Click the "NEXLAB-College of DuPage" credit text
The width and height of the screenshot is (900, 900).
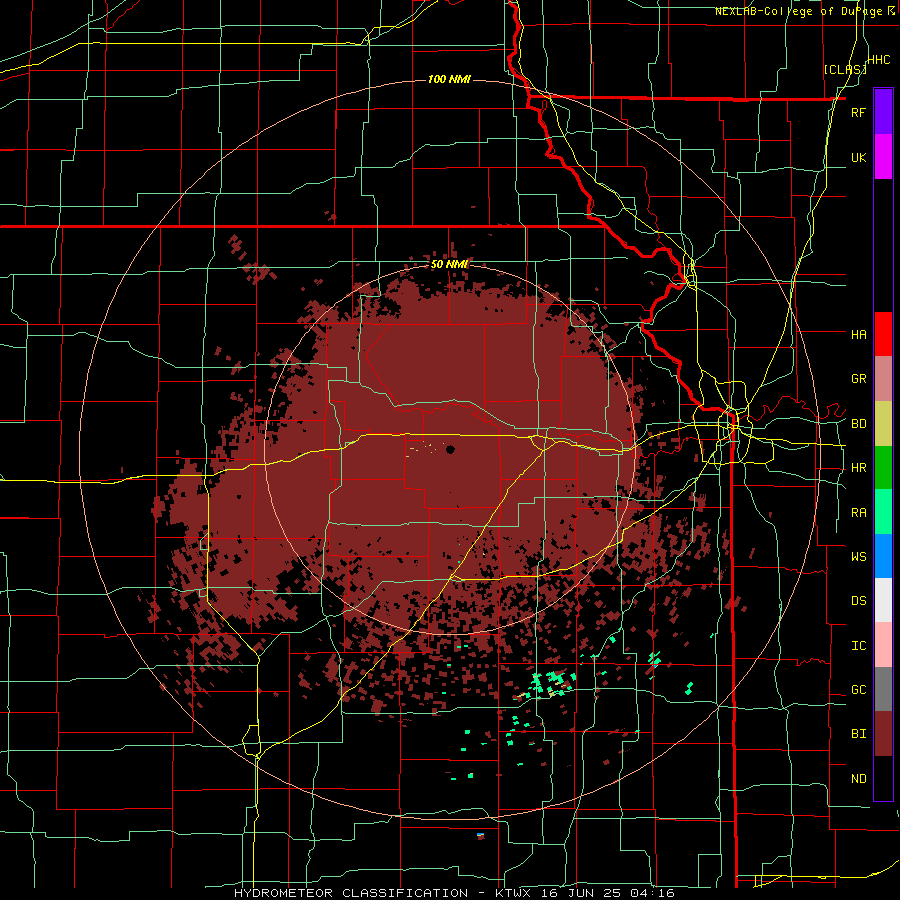(x=800, y=11)
